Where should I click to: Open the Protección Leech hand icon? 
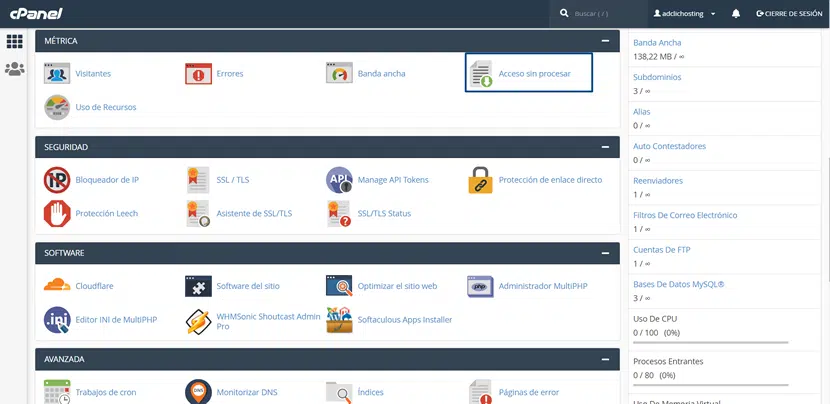point(57,213)
